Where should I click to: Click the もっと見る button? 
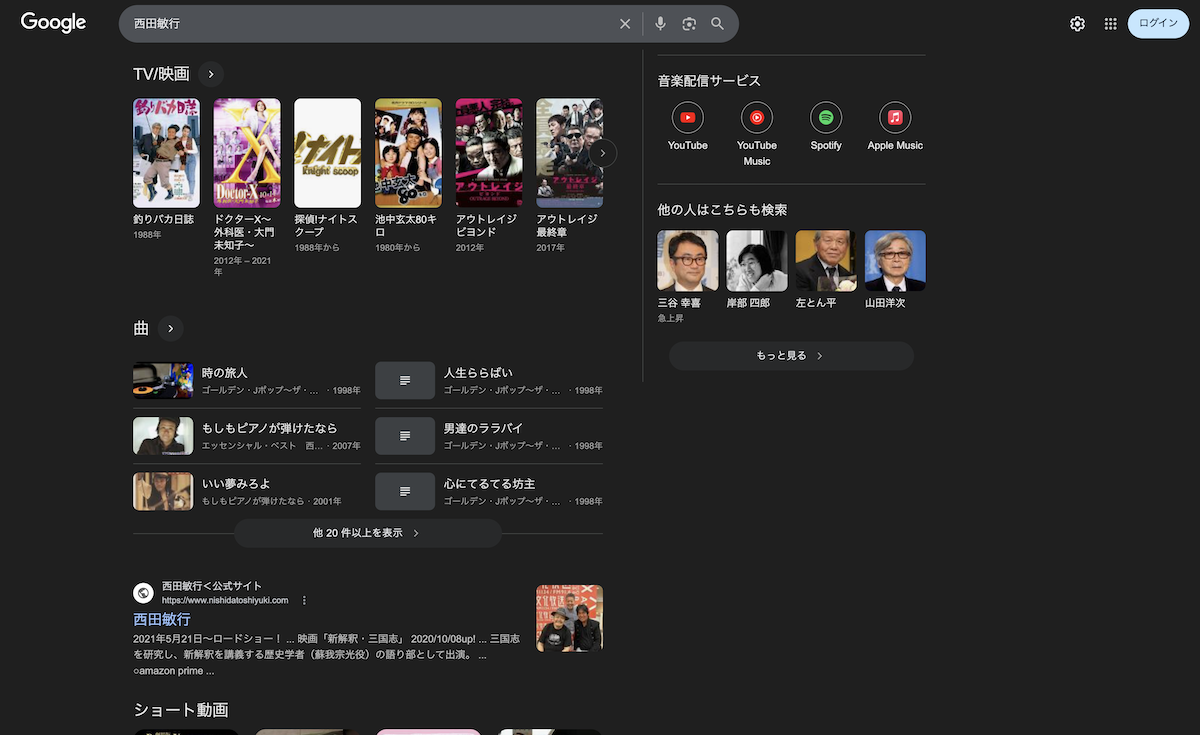click(791, 356)
